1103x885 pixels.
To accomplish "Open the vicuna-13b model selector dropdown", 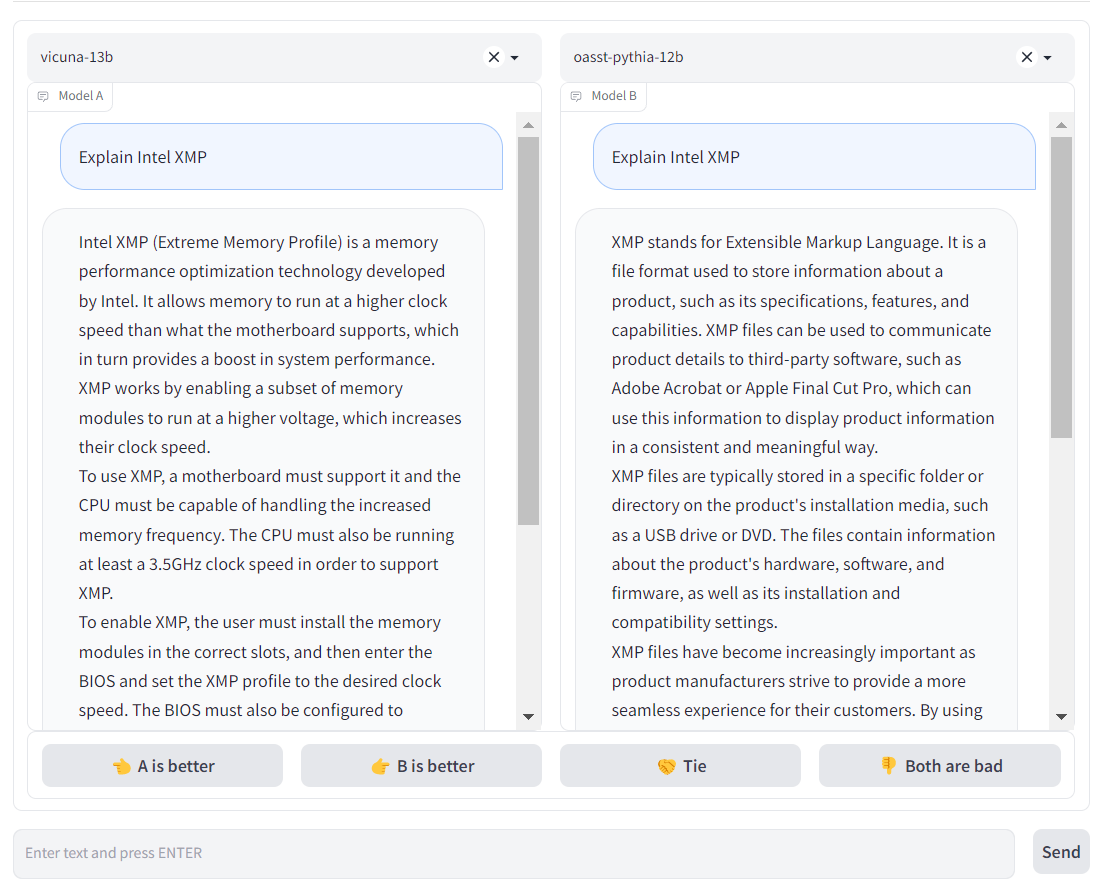I will point(514,57).
